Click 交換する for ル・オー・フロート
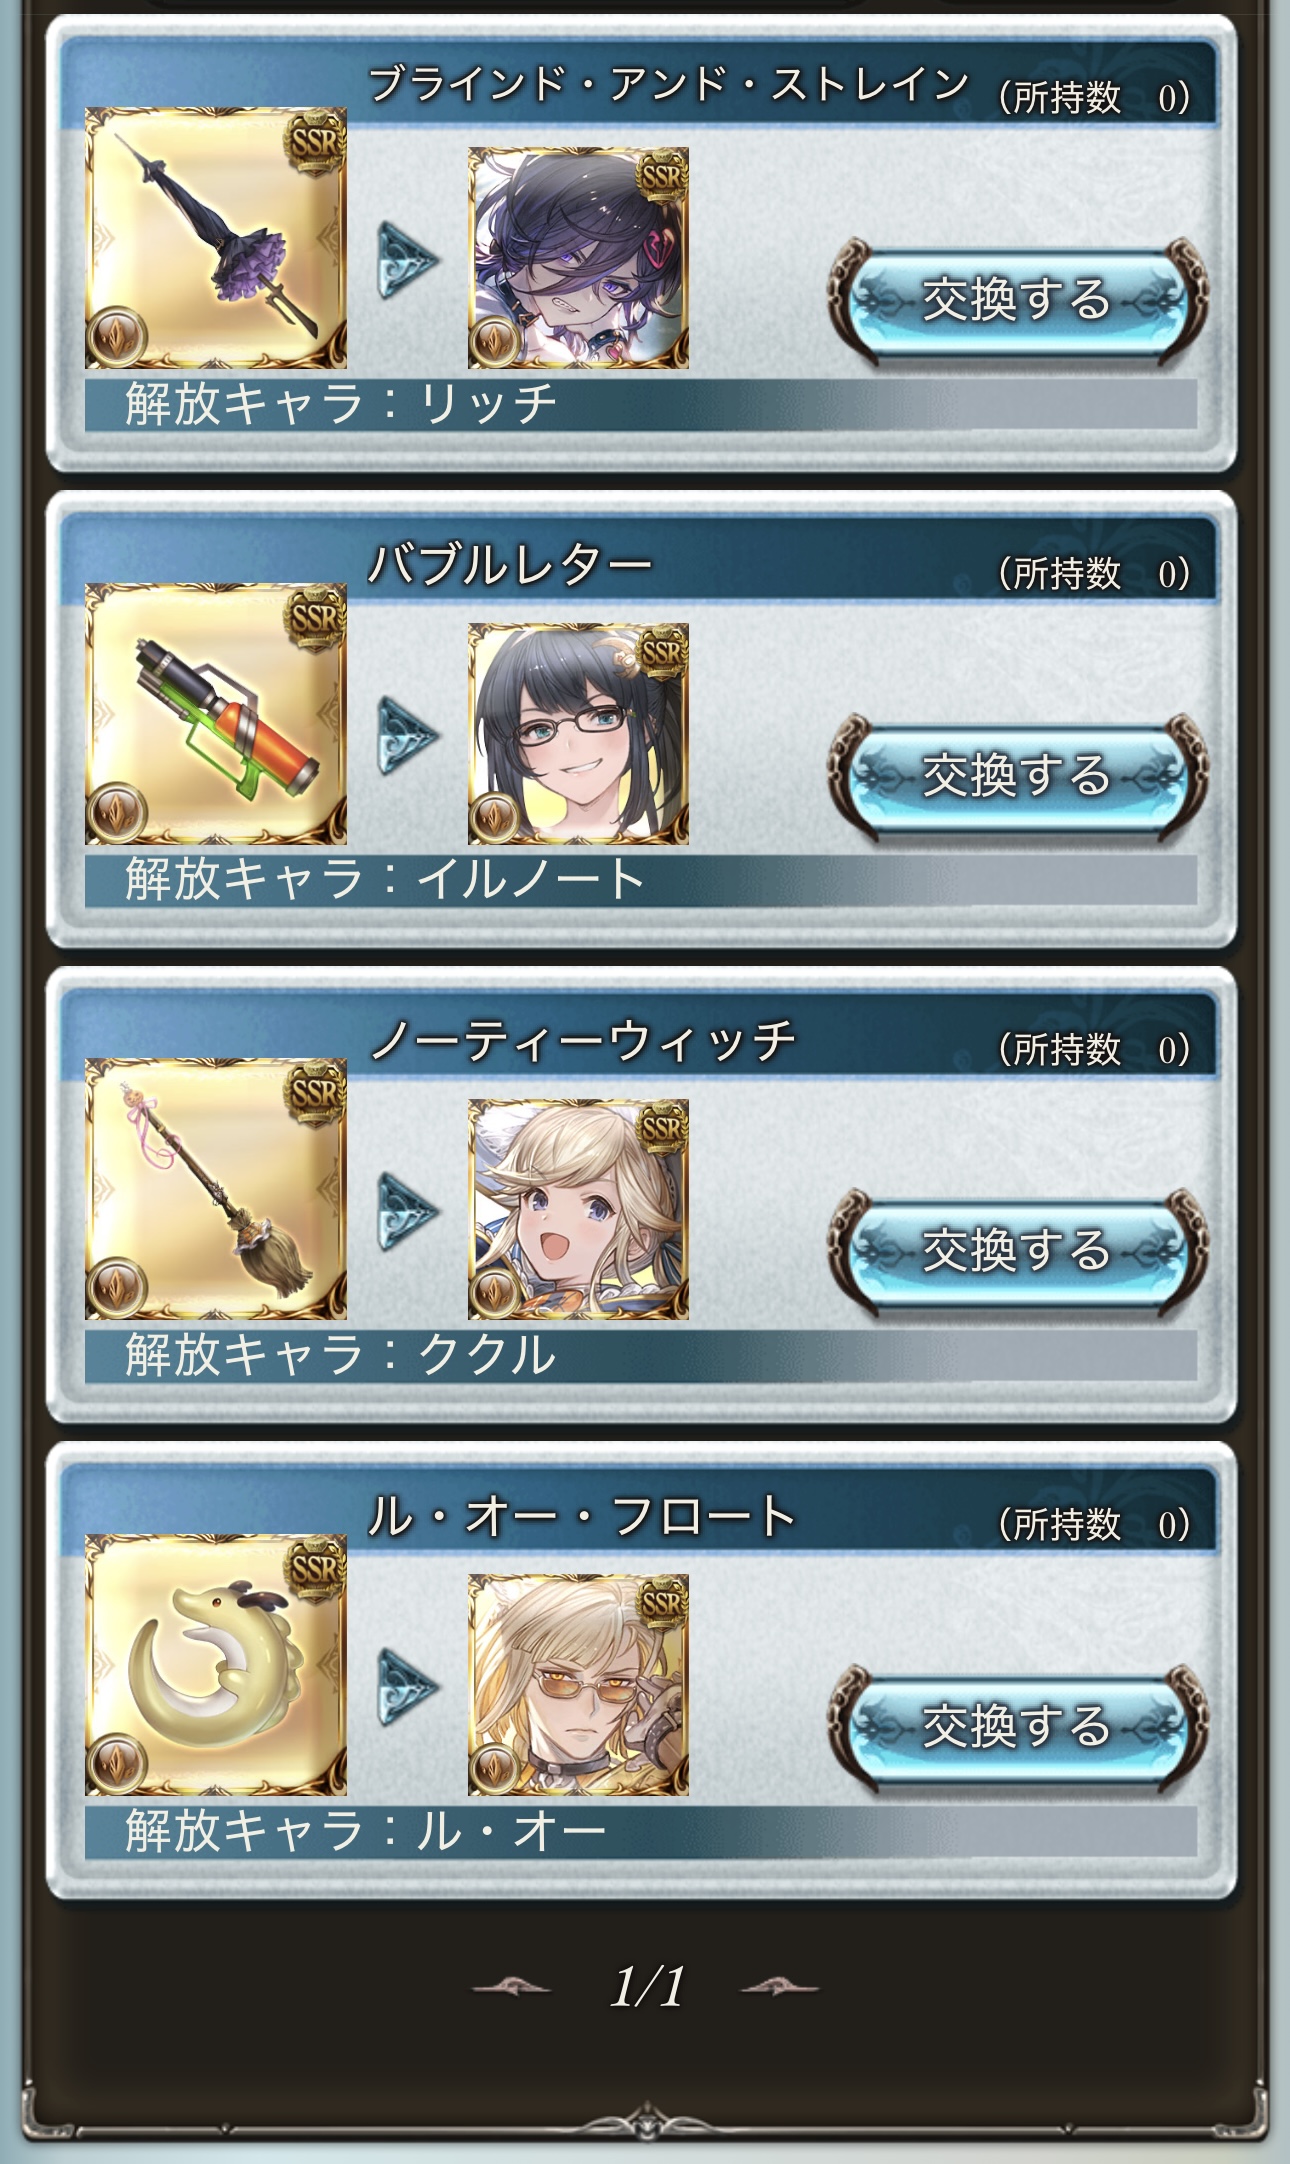Viewport: 1290px width, 2164px height. (x=1017, y=1727)
